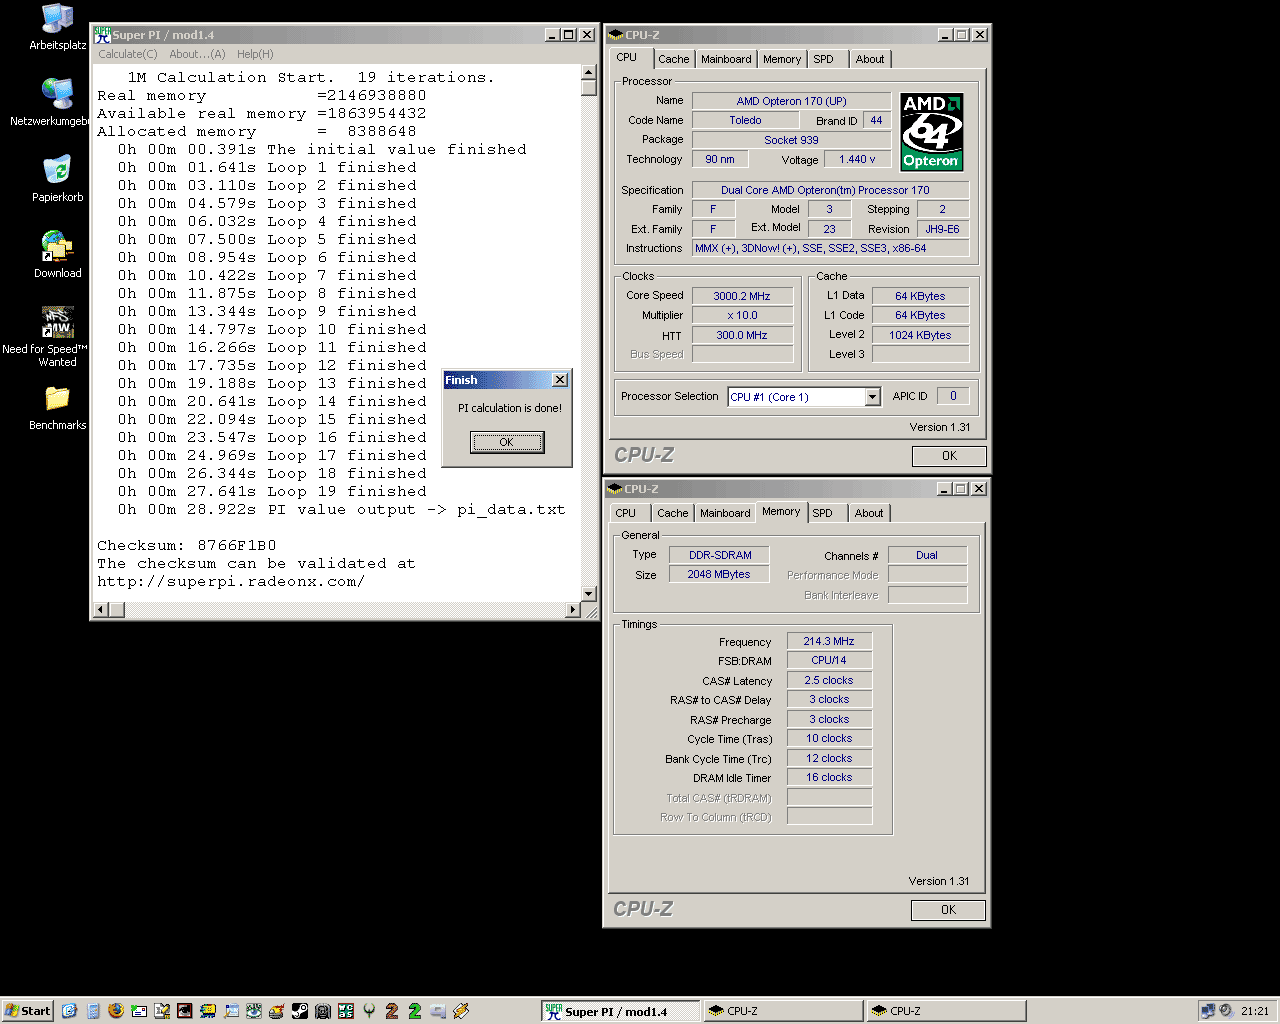
Task: Click the green number 2 quick launch icon
Action: coord(415,1011)
